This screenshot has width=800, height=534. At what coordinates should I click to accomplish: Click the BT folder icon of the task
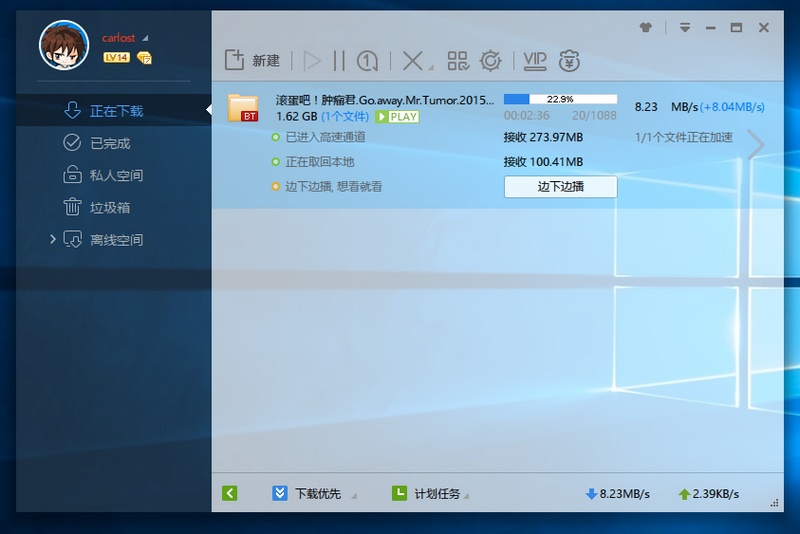tap(243, 108)
